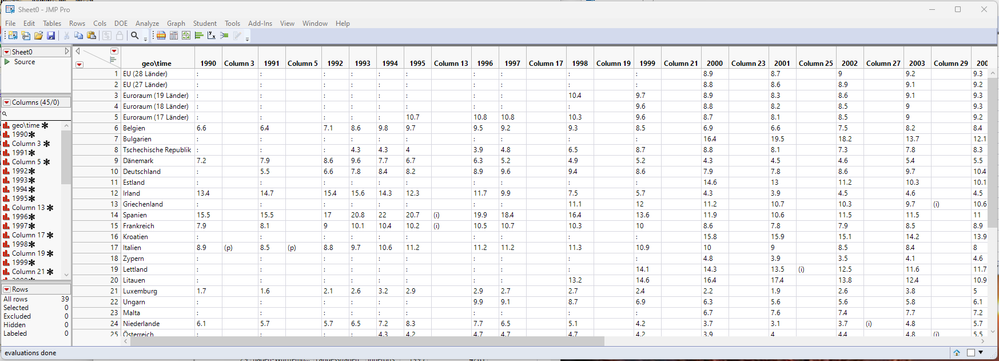Viewport: 999px width, 361px height.
Task: Click the gray column table icon in toolbar
Action: [173, 36]
